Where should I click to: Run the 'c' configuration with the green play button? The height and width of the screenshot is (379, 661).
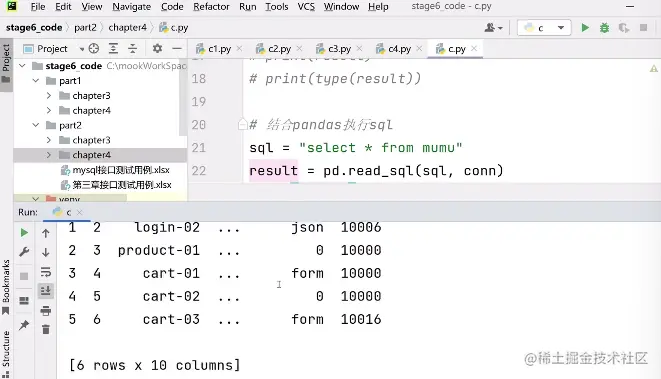tap(585, 28)
